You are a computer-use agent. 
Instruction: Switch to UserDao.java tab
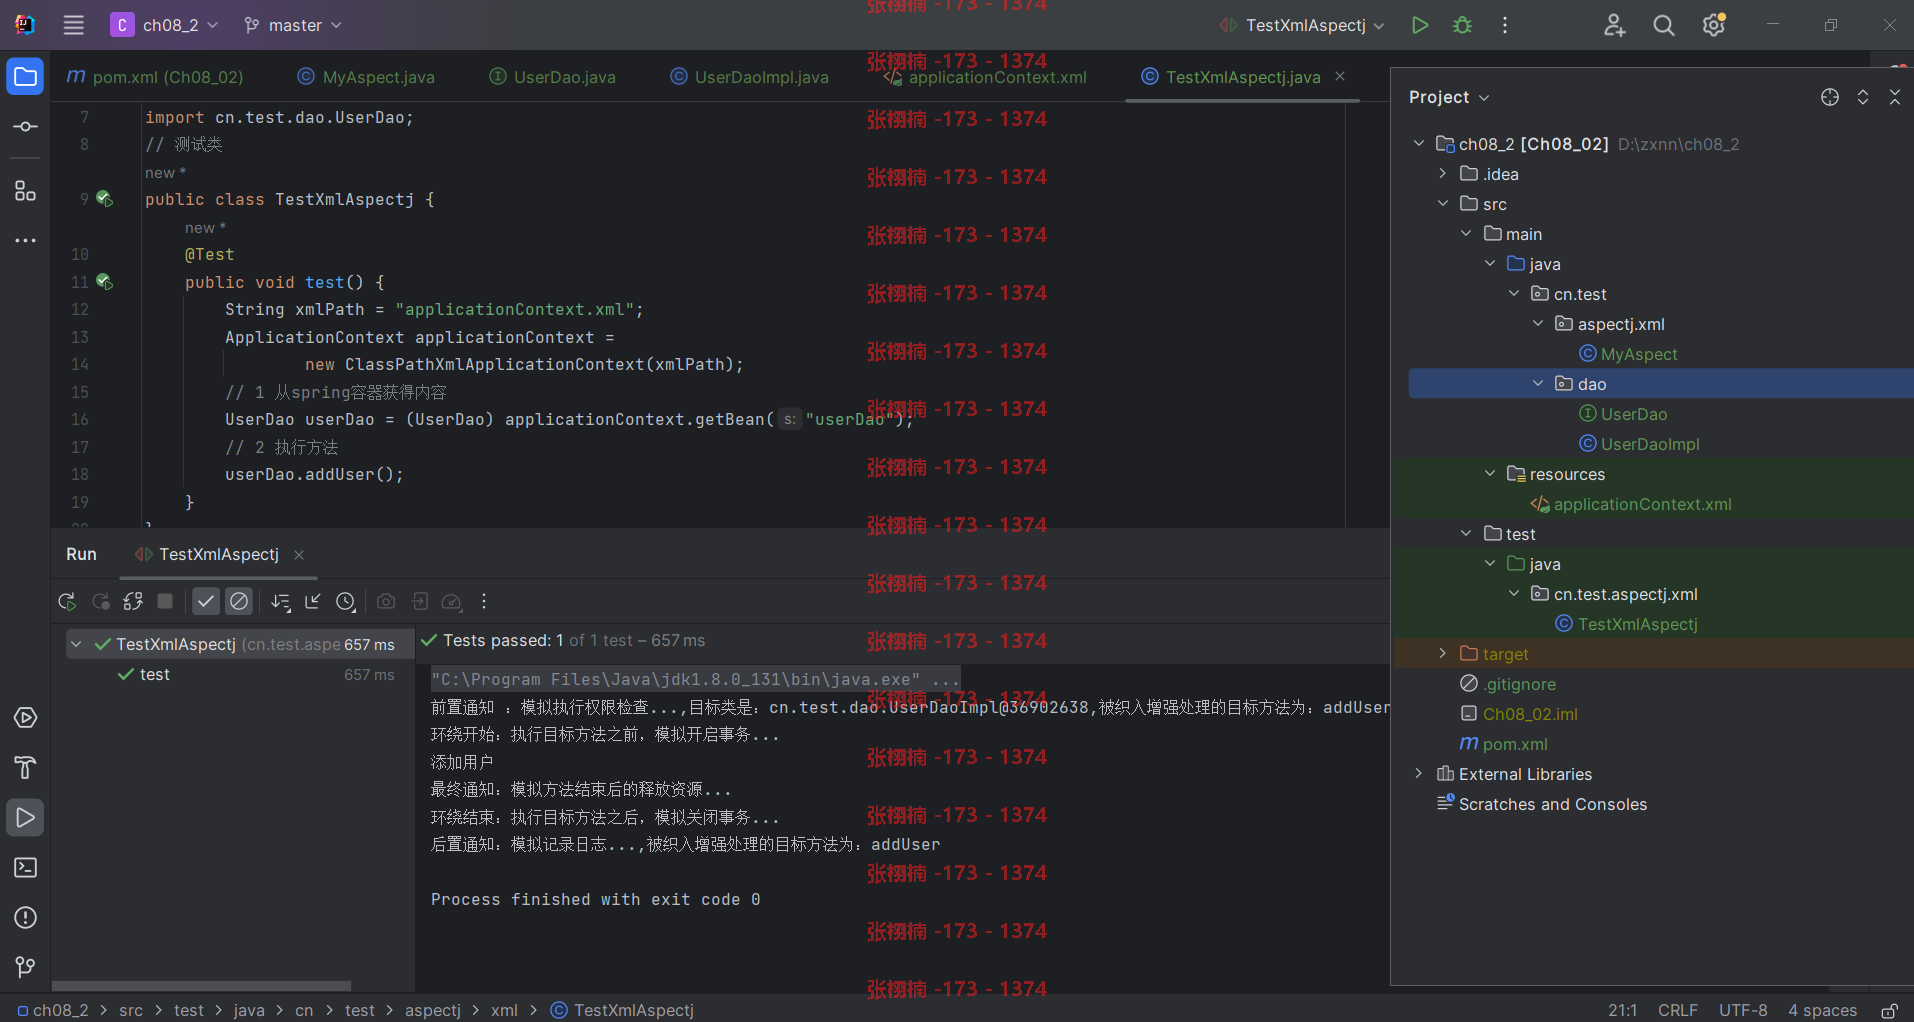552,77
